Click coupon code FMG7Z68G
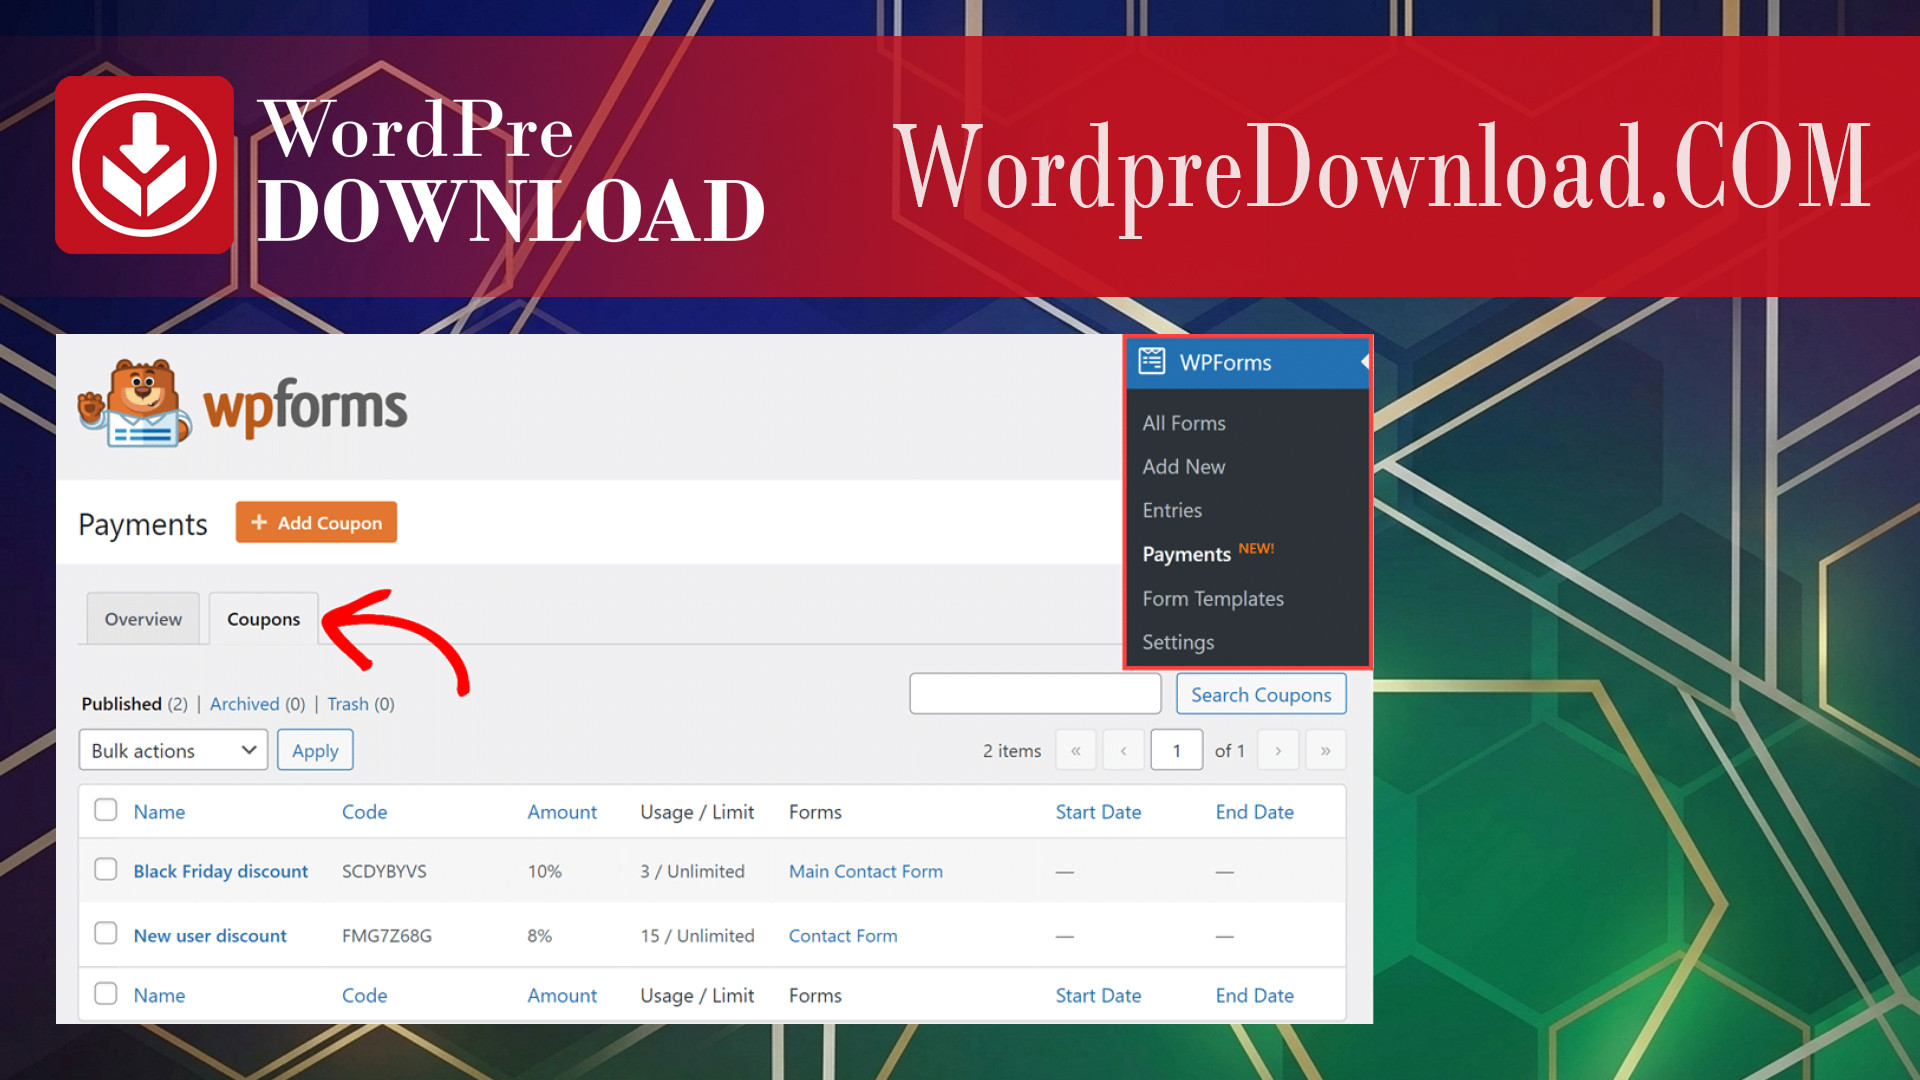Image resolution: width=1920 pixels, height=1080 pixels. pyautogui.click(x=387, y=936)
